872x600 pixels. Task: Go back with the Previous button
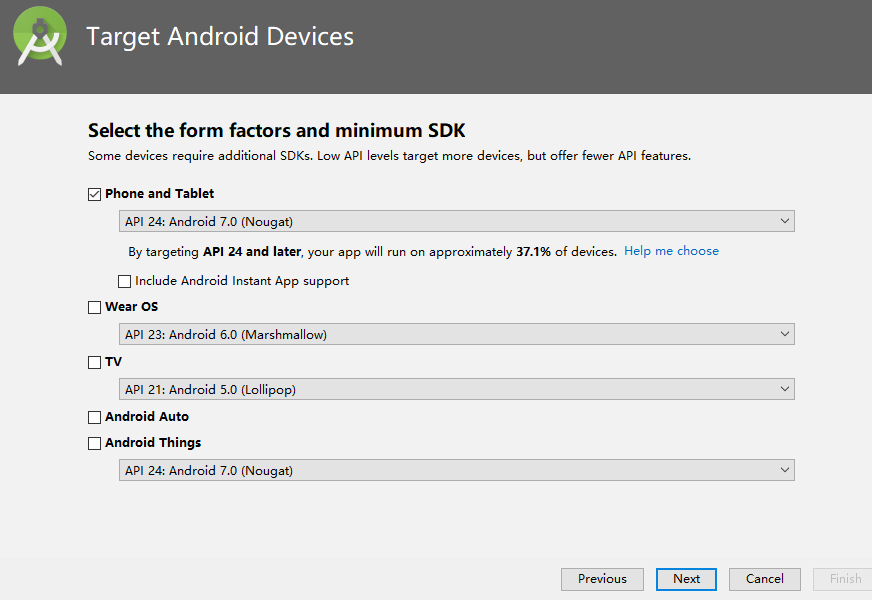click(x=602, y=579)
